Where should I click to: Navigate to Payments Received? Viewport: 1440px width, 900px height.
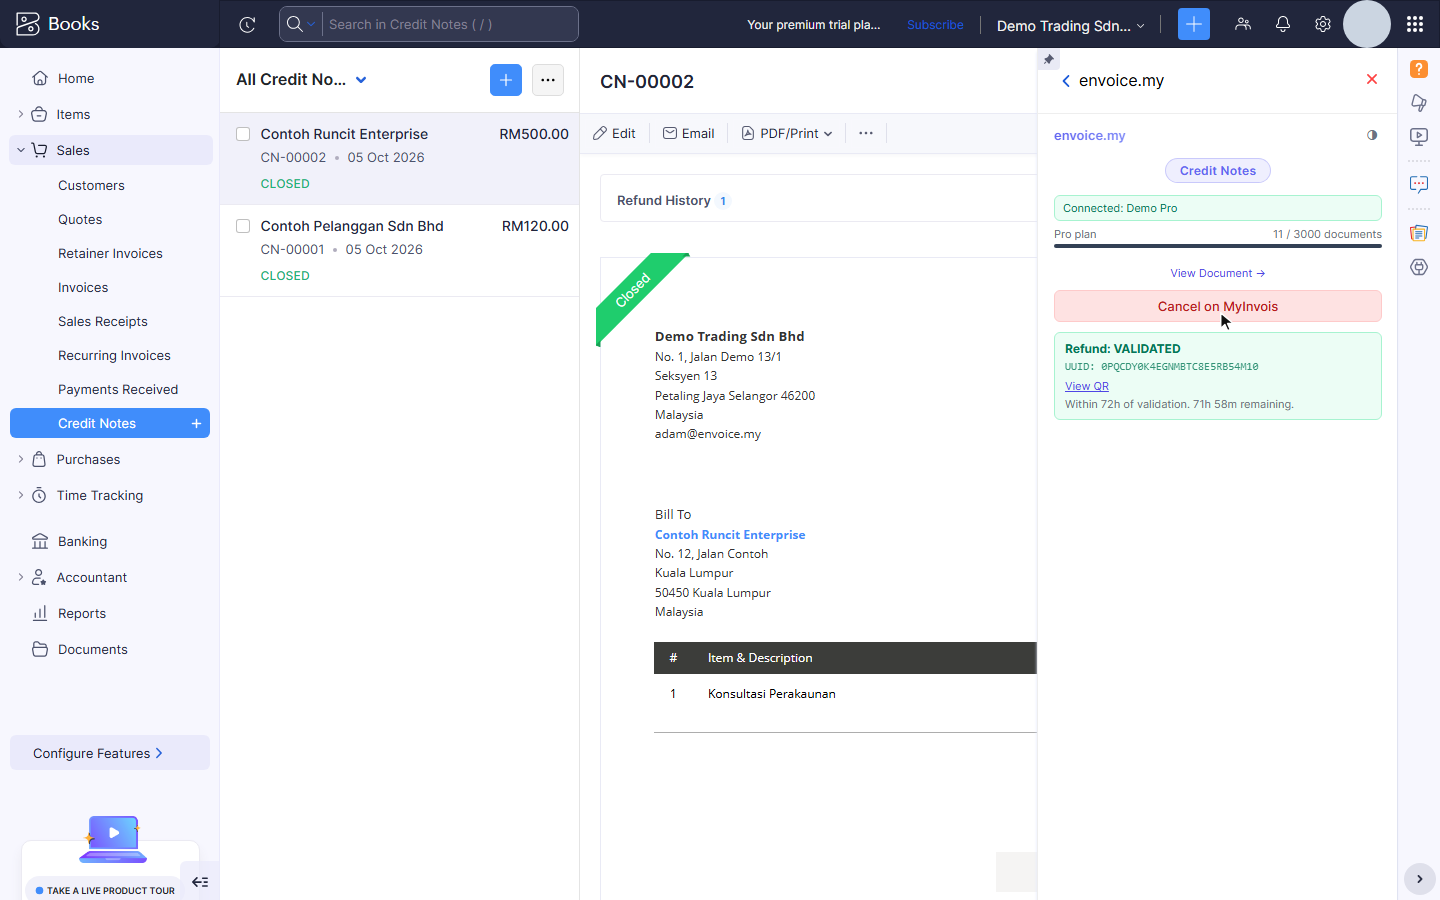point(118,390)
